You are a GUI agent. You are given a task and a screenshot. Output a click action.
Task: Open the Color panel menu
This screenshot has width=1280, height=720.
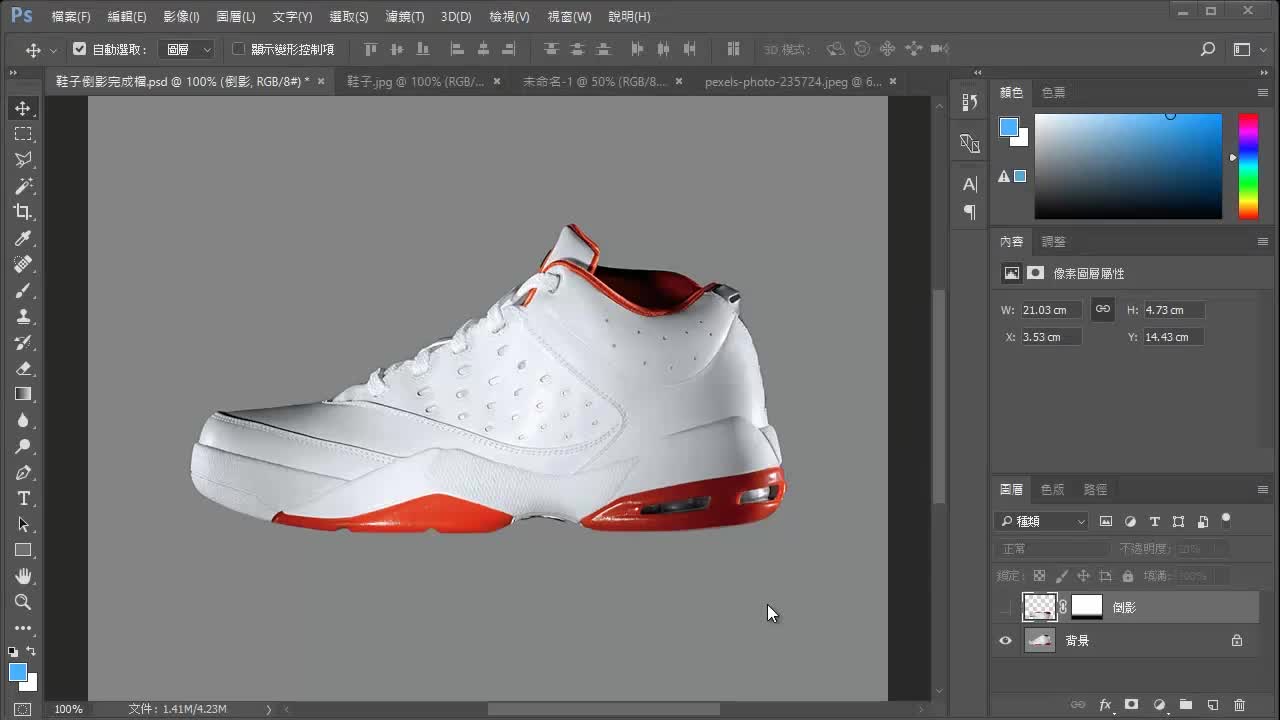(x=1263, y=92)
